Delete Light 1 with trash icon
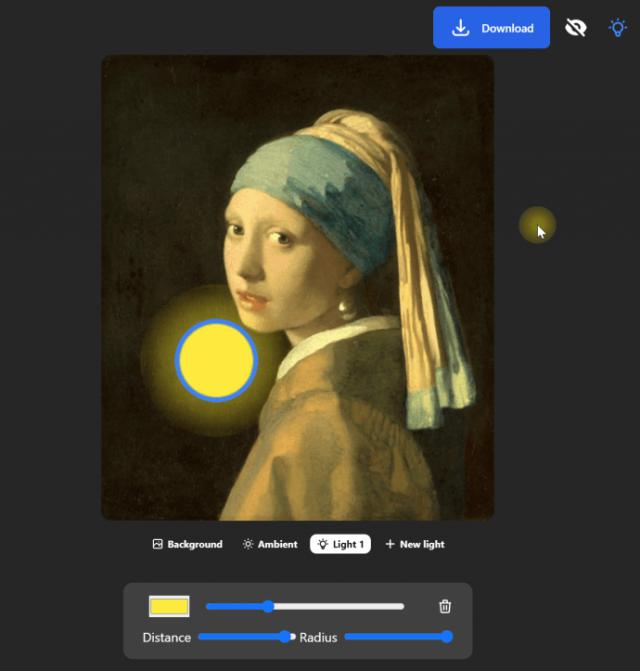 445,606
